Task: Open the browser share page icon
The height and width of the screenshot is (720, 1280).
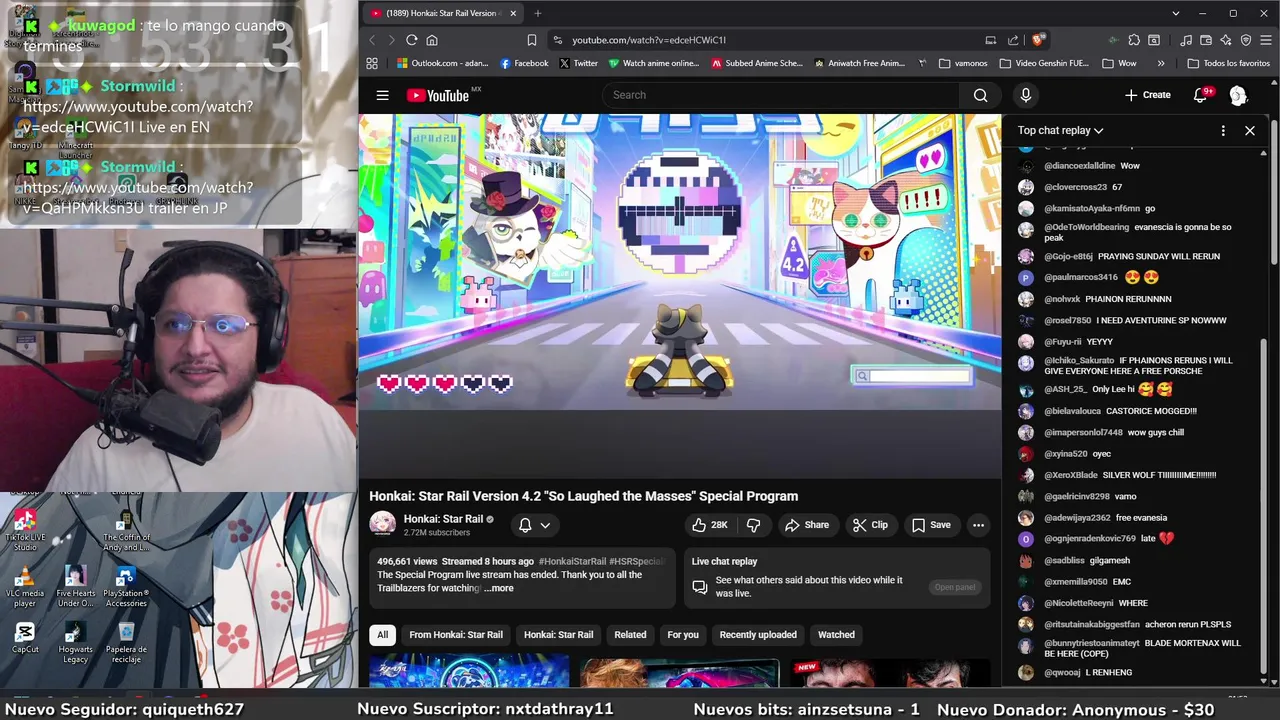Action: coord(1013,40)
